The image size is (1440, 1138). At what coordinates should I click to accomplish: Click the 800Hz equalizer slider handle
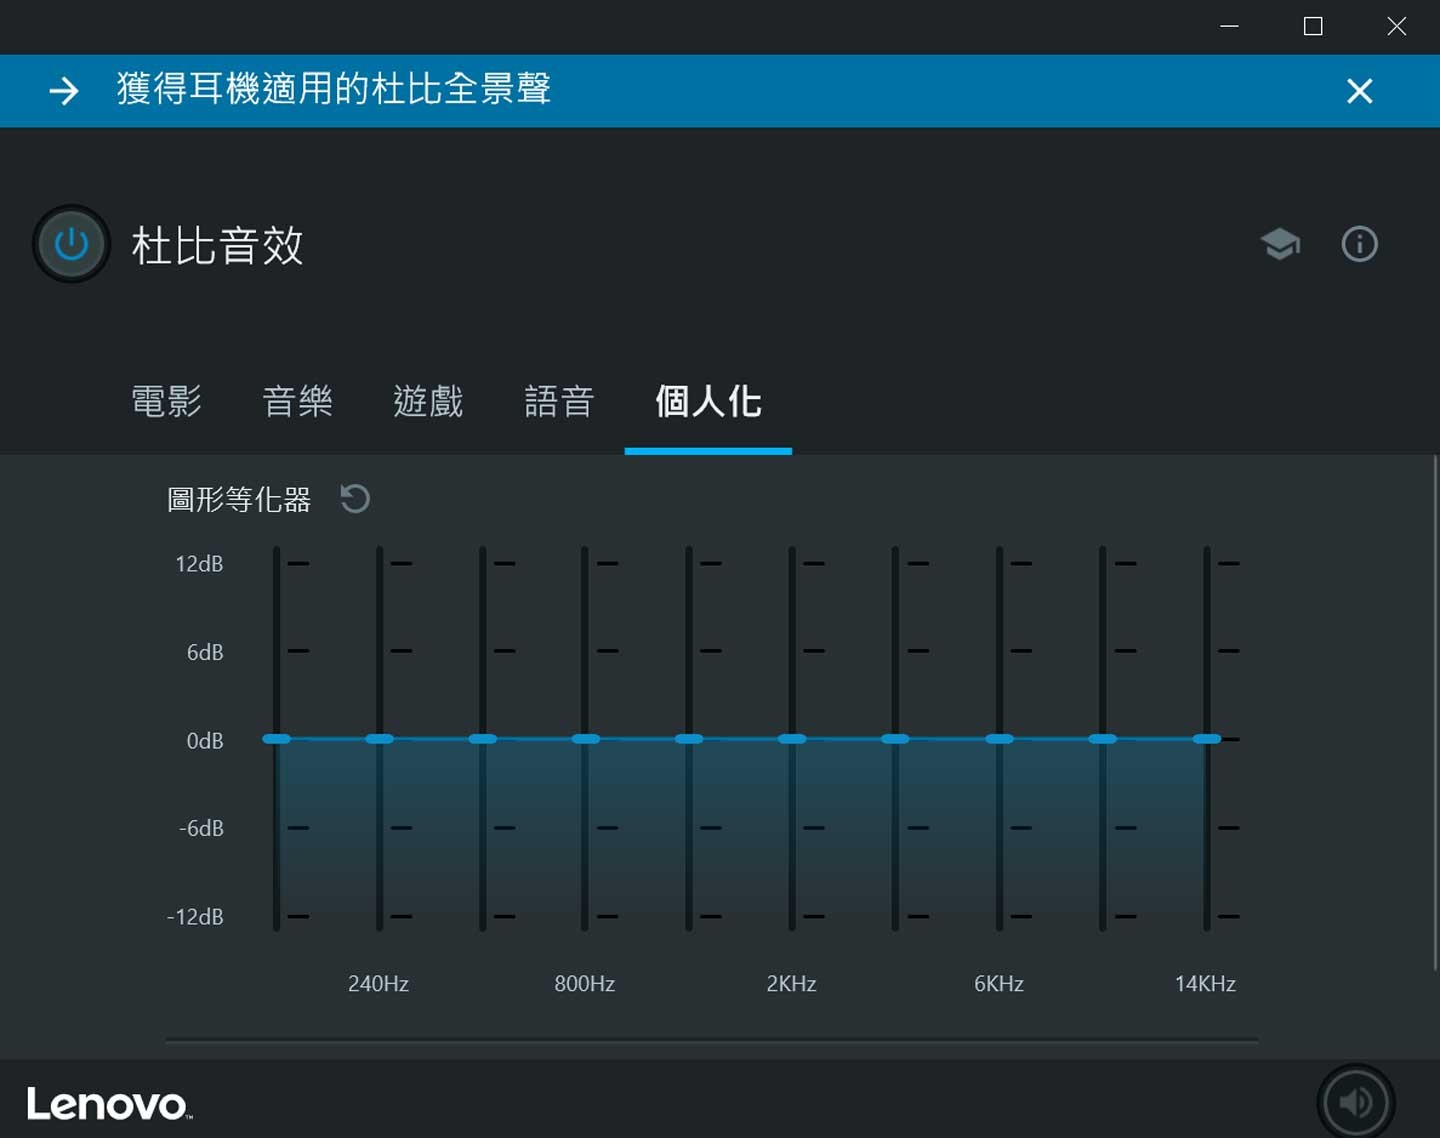(x=585, y=739)
